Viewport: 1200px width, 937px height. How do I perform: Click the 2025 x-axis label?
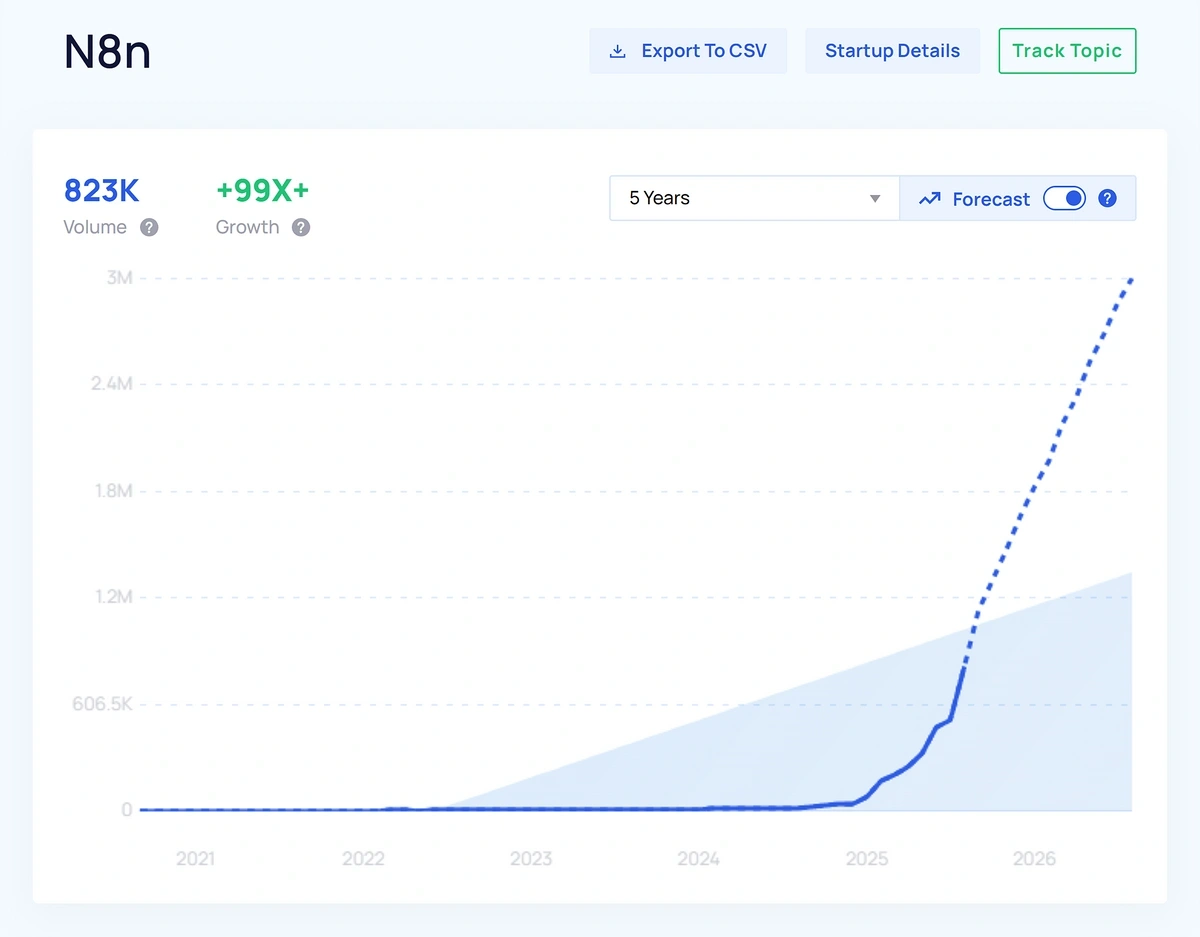click(x=866, y=859)
